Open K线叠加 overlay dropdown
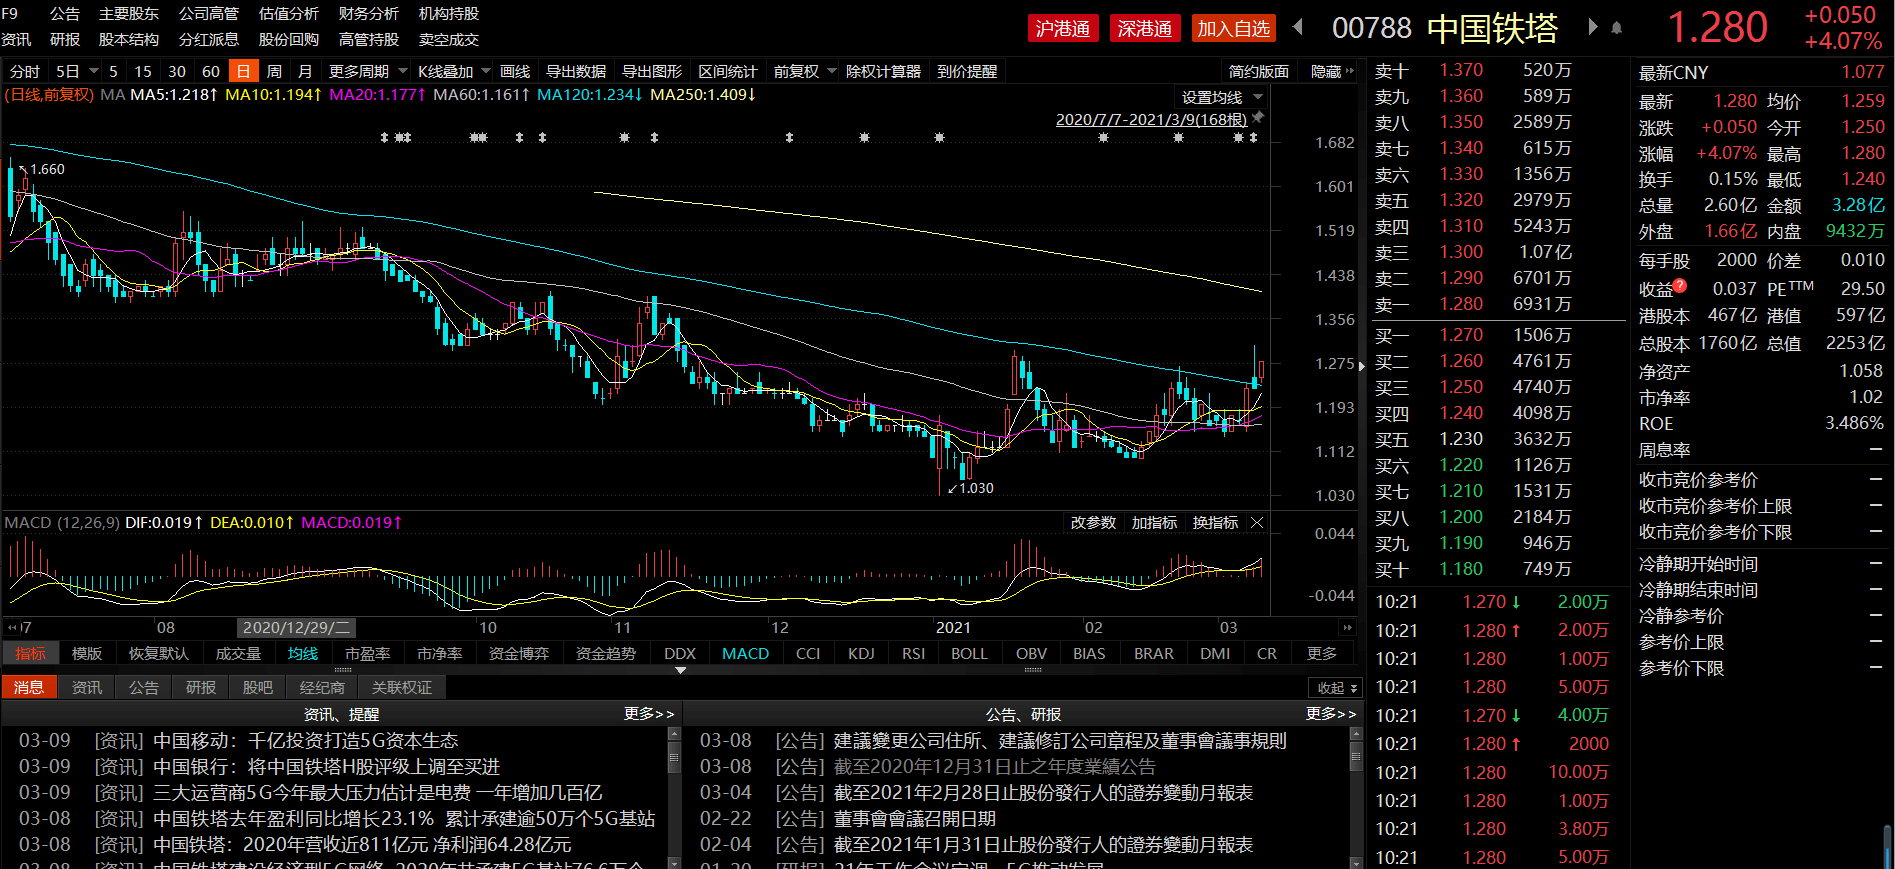This screenshot has height=869, width=1895. coord(486,71)
